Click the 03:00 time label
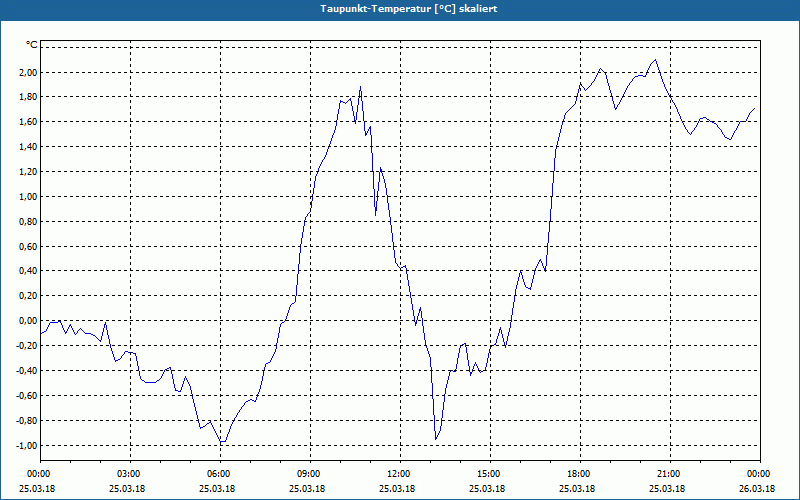800x500 pixels. coord(130,474)
